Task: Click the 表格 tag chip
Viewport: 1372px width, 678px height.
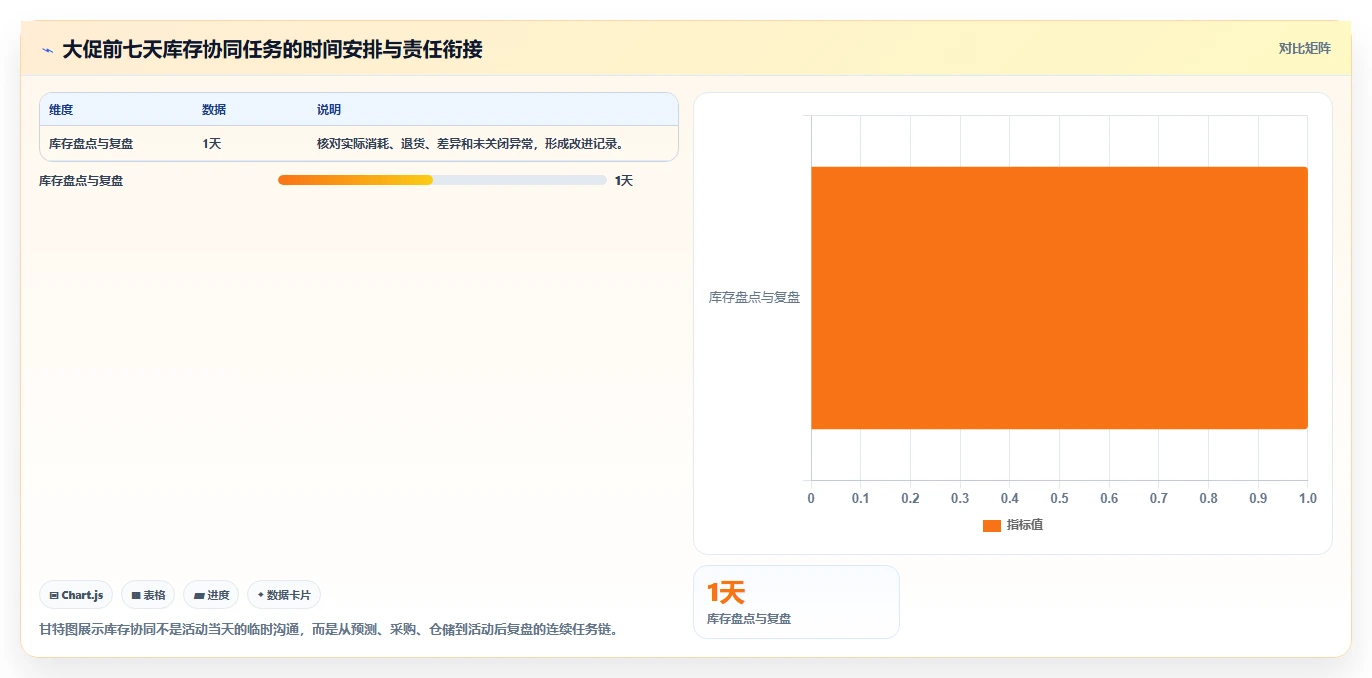Action: 148,595
